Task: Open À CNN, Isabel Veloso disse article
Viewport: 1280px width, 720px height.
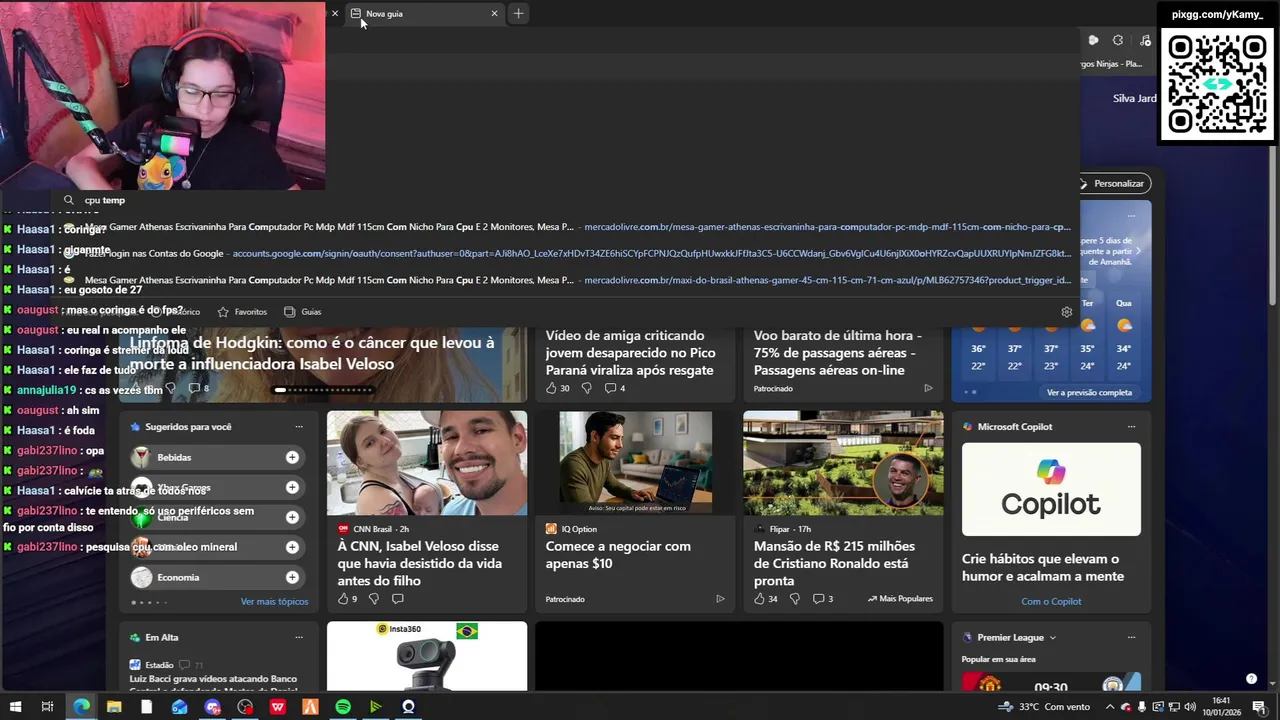Action: tap(420, 563)
